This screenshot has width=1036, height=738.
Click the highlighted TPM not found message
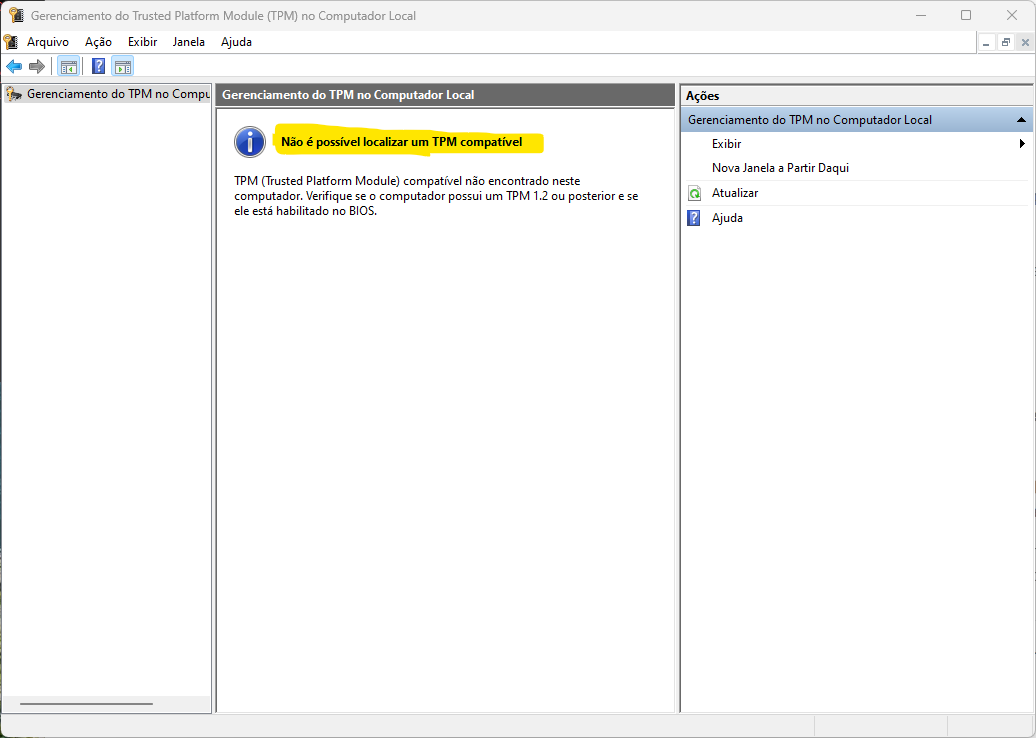pyautogui.click(x=402, y=142)
